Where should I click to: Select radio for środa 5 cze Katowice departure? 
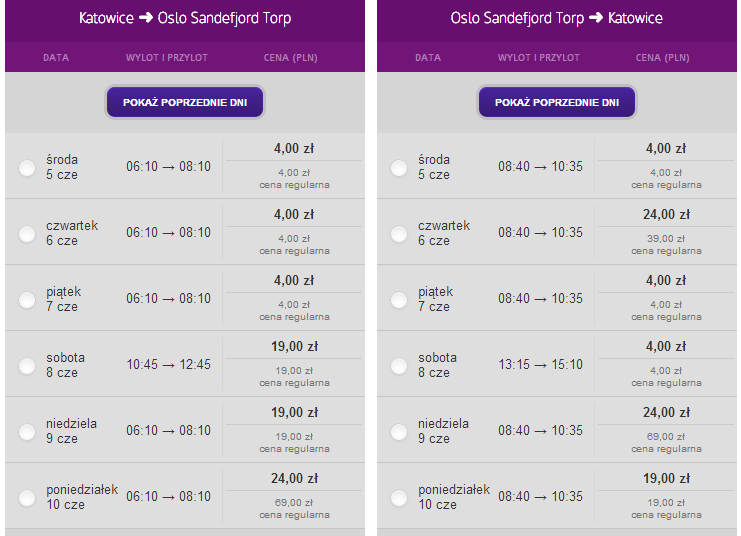[x=27, y=168]
